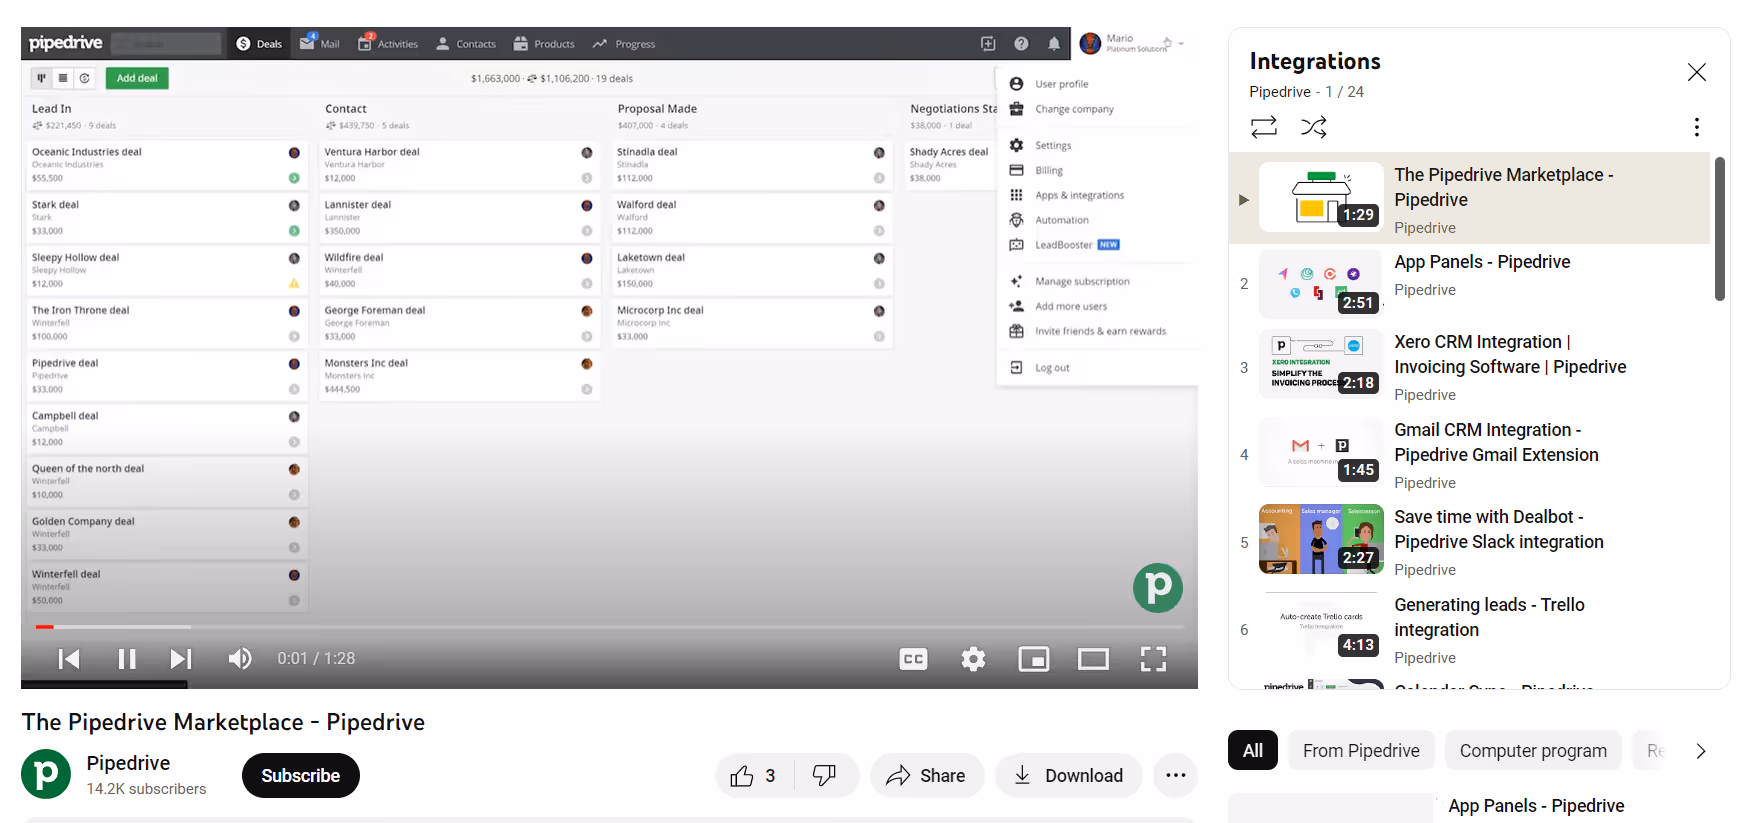Click the Pipedrive search field in video

[x=166, y=44]
